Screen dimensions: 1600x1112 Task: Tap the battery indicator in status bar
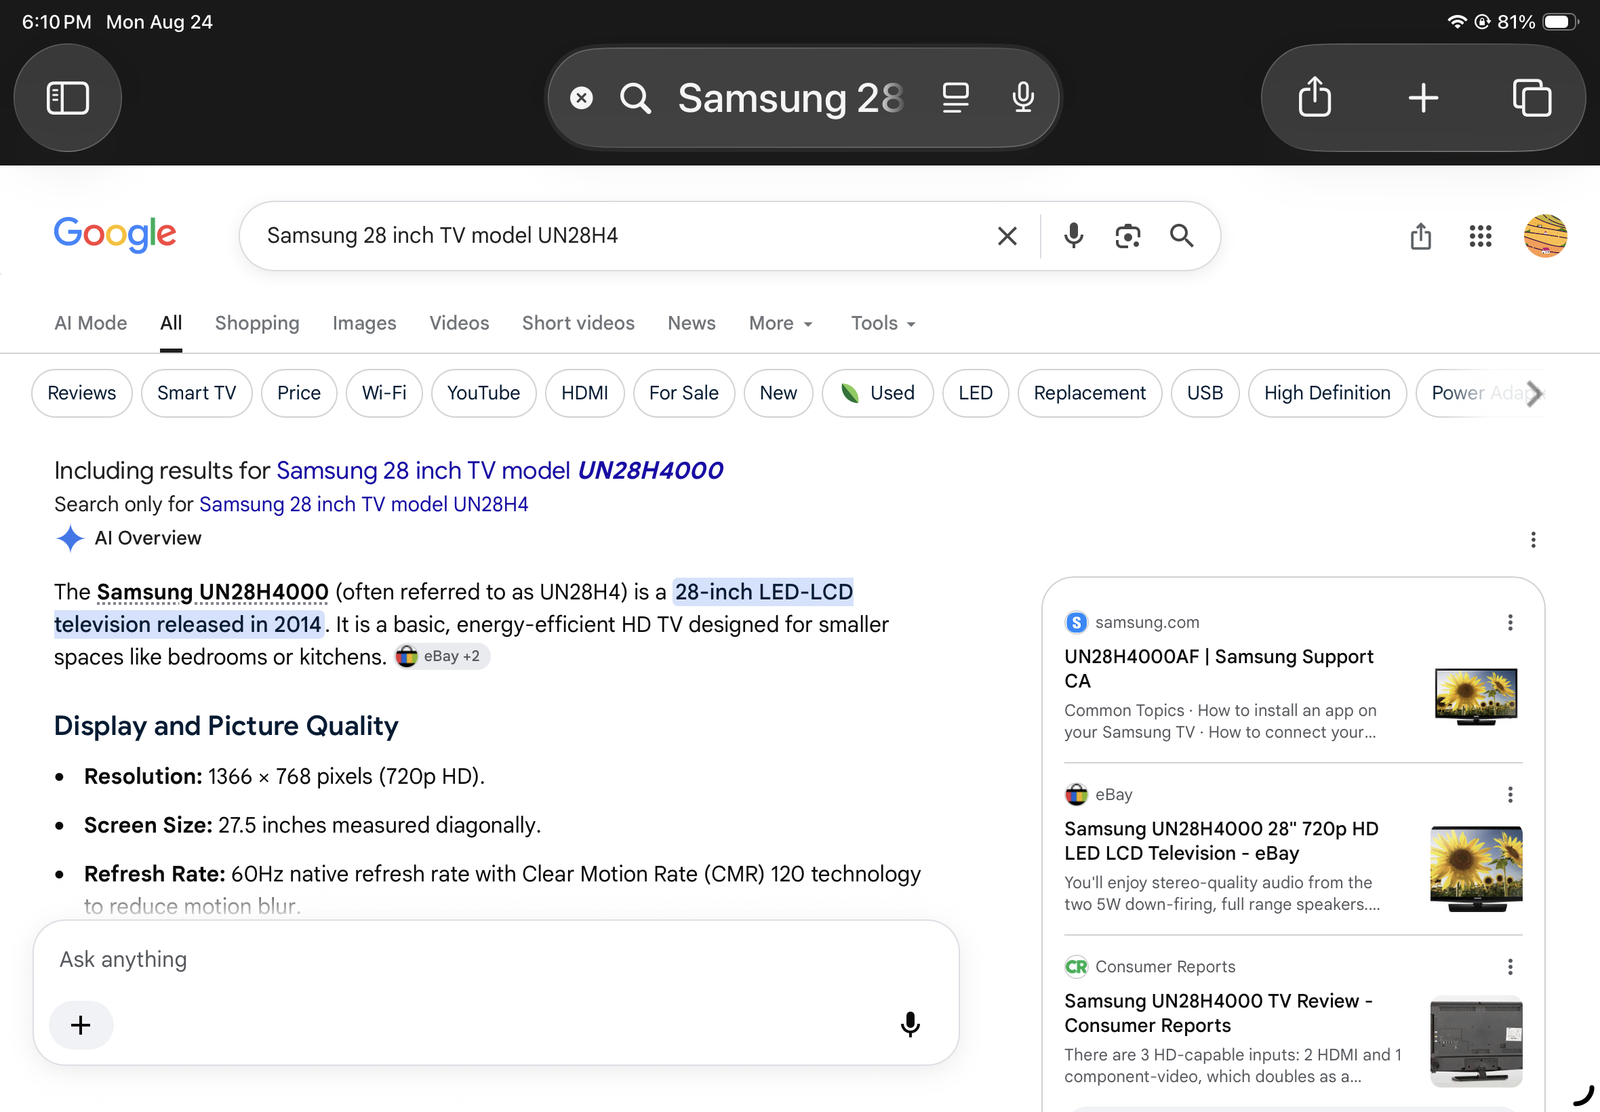1561,22
